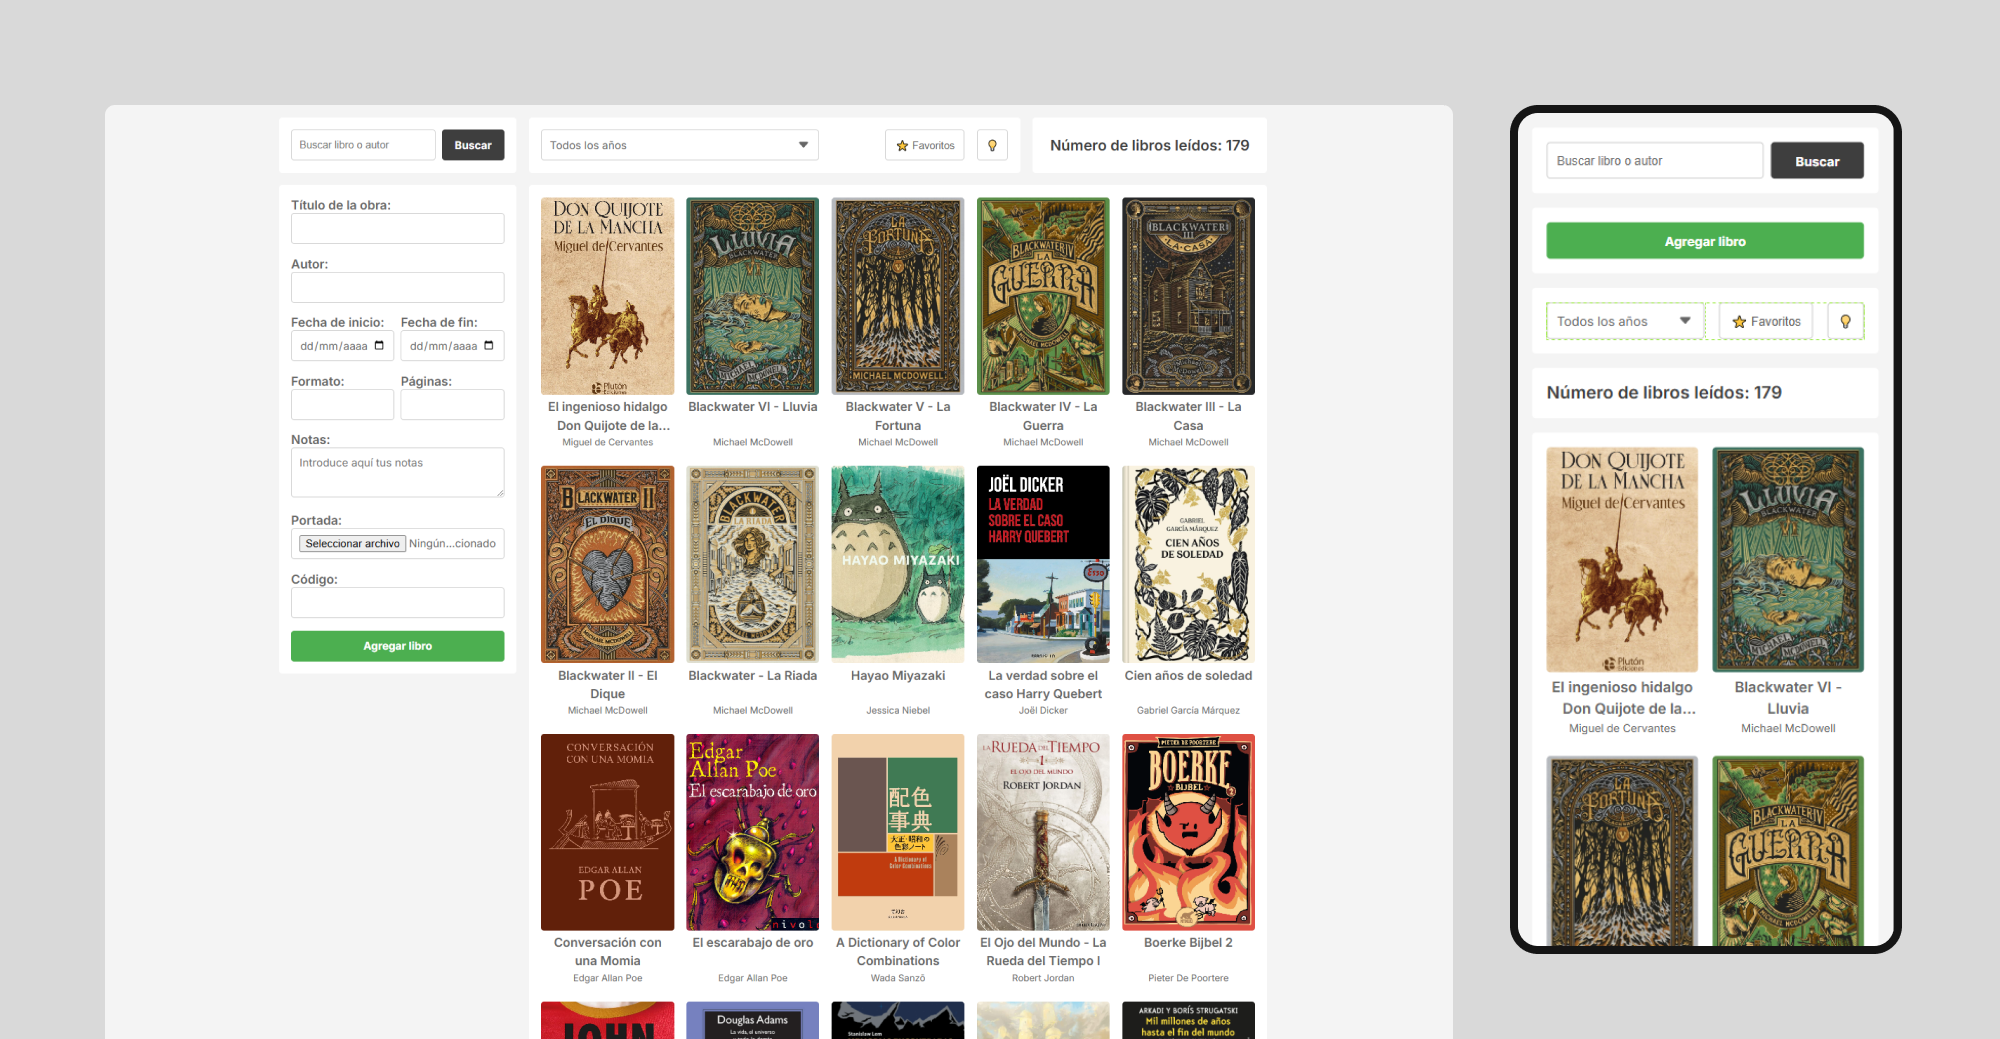The width and height of the screenshot is (2000, 1039).
Task: Tap mobile Agregar libro green button
Action: [1704, 241]
